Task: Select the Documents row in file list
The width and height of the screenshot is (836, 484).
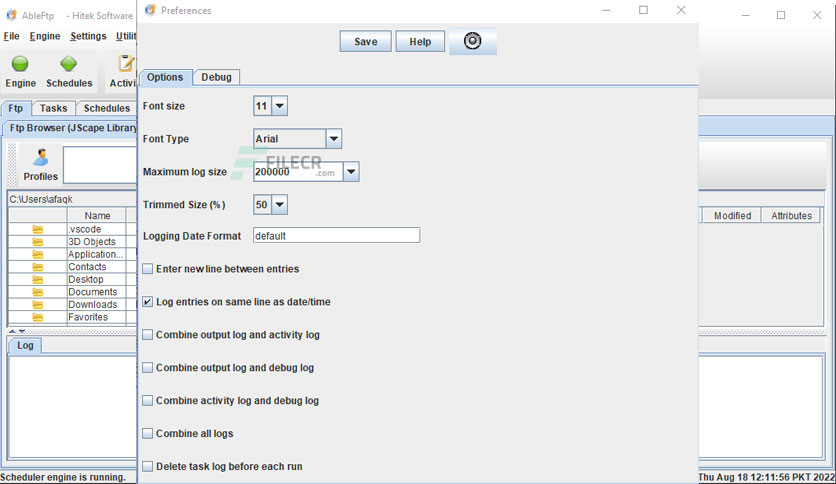Action: click(x=72, y=292)
